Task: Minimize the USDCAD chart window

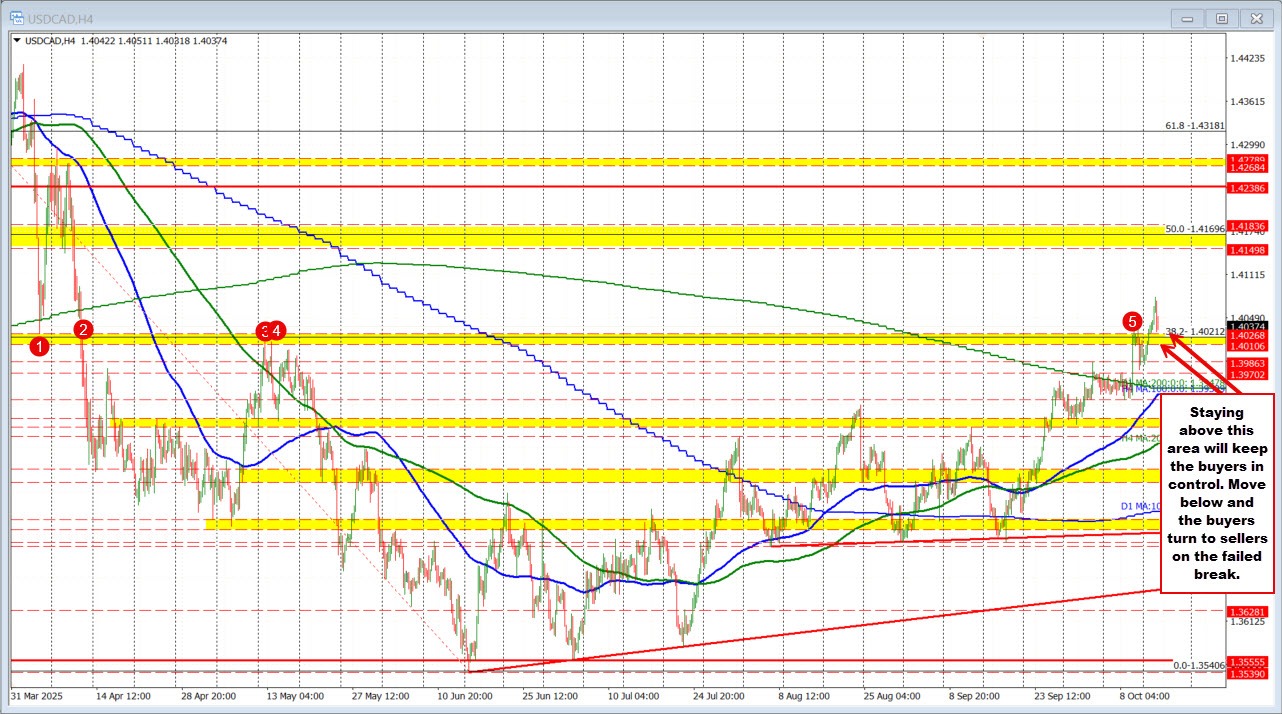Action: (x=1188, y=17)
